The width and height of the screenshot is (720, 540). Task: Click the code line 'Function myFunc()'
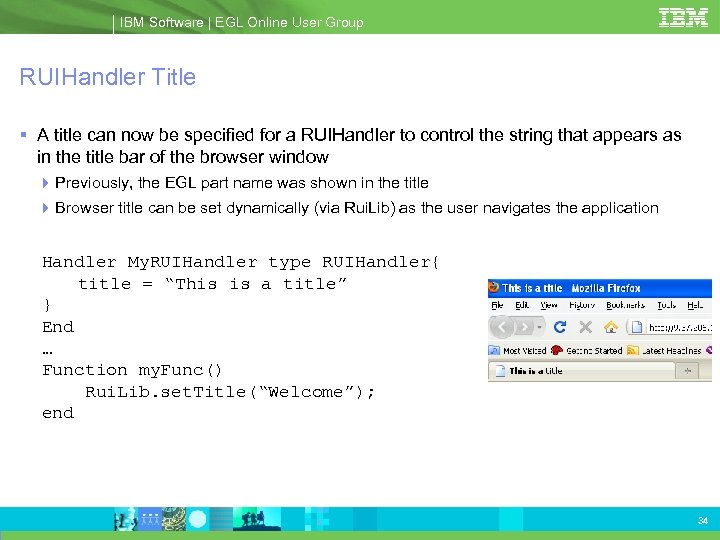coord(132,370)
